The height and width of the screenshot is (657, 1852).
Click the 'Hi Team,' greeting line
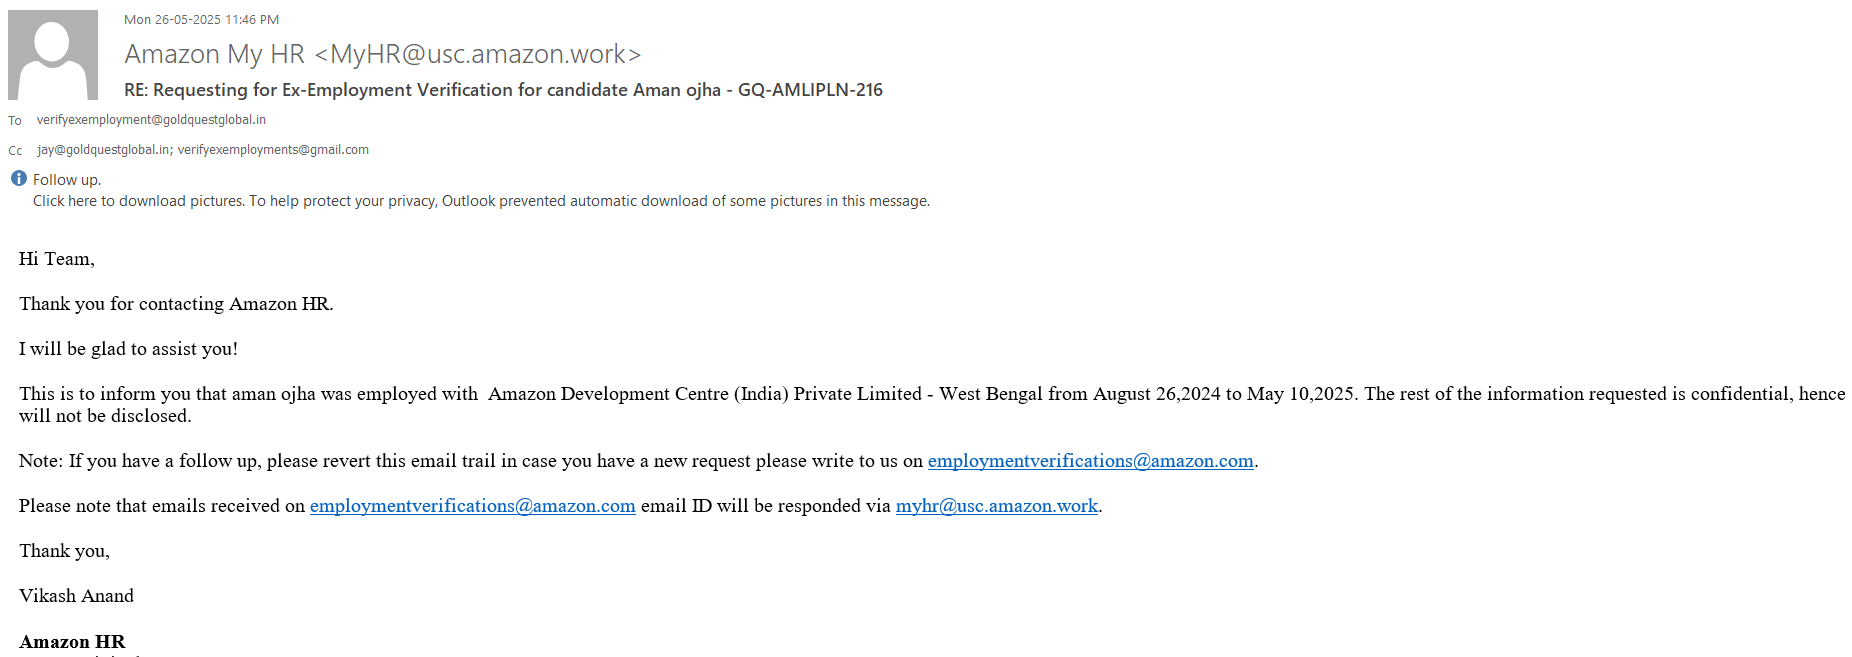coord(57,259)
